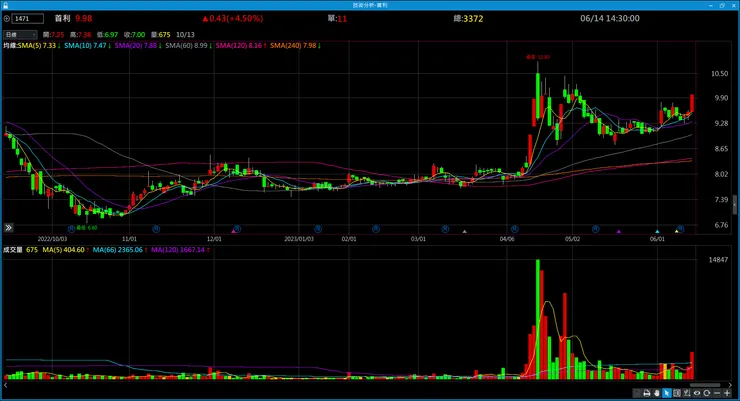Click the purple triangle marker after 05/02

619,231
